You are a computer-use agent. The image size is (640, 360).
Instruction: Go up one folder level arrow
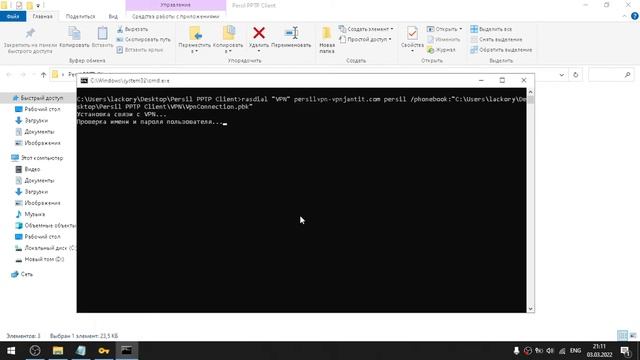click(x=43, y=75)
